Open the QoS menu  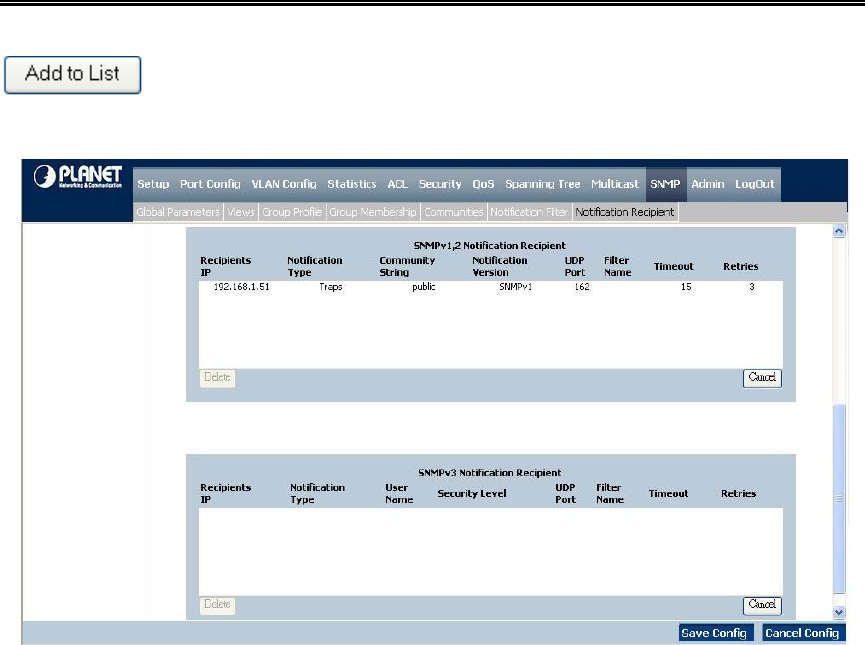click(483, 184)
